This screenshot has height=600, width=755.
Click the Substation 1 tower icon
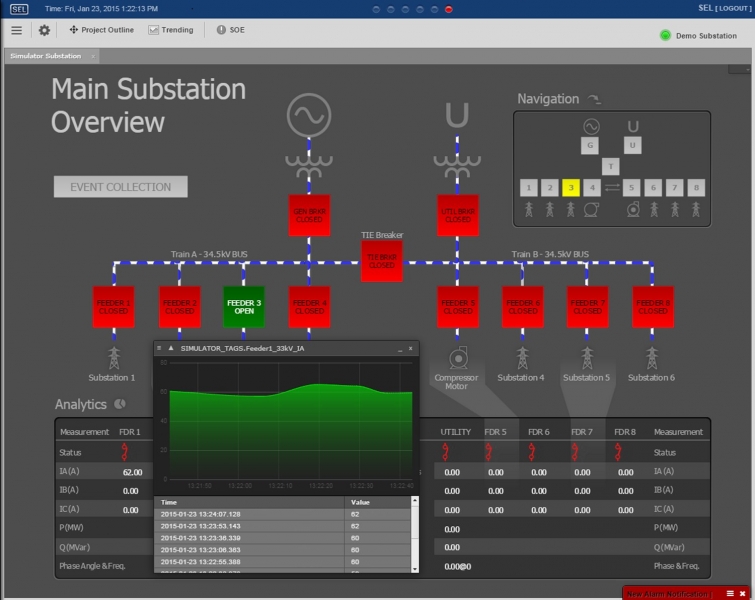point(113,357)
